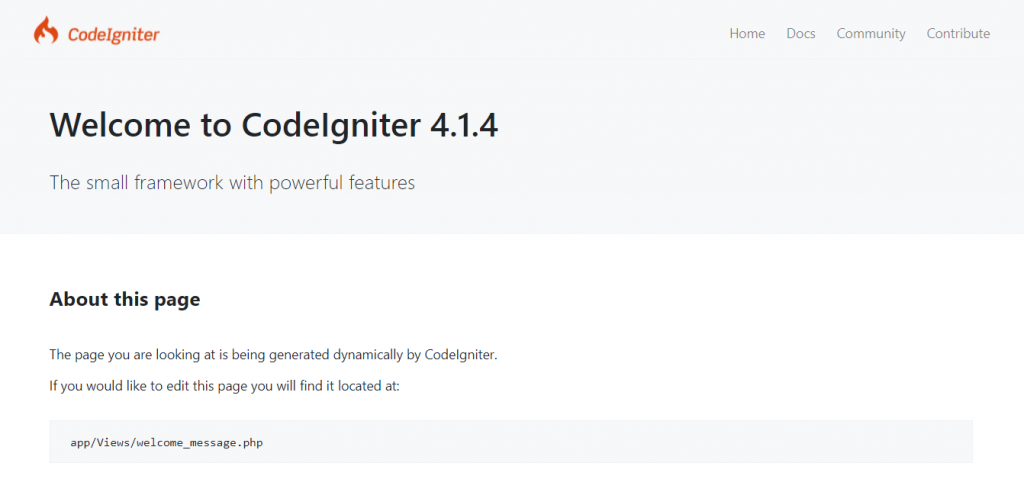
Task: Click the sentence starting If you would like
Action: 224,386
